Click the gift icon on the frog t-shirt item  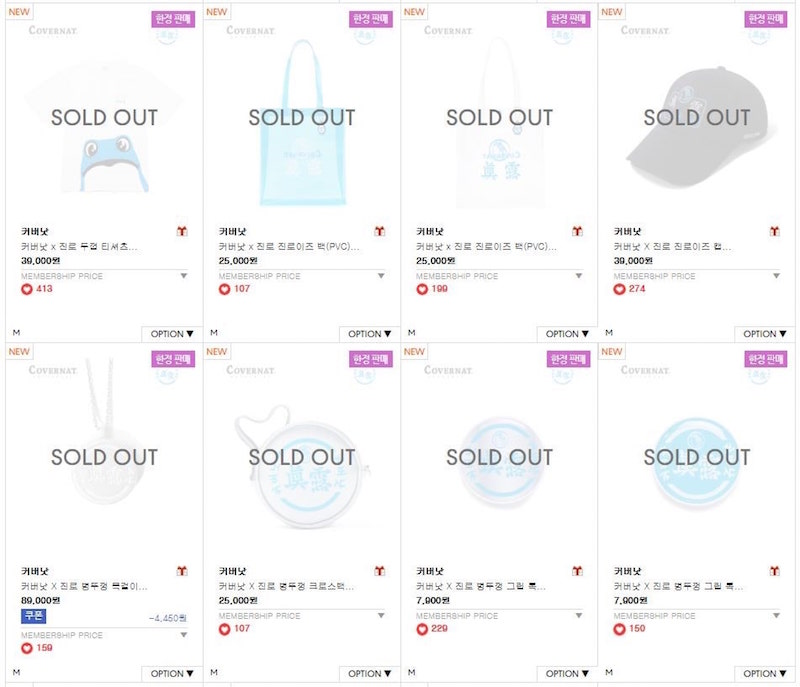[182, 232]
